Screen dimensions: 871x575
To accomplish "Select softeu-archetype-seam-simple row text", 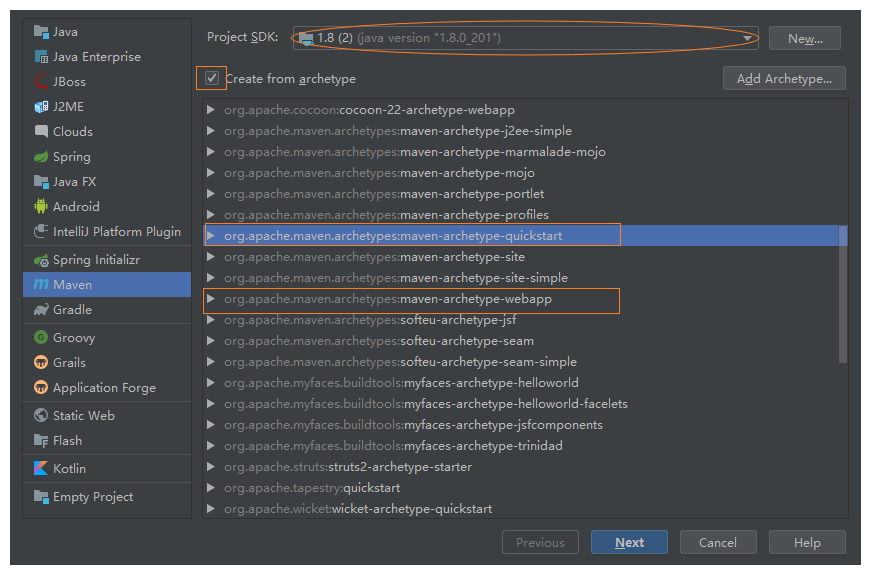I will click(x=401, y=362).
